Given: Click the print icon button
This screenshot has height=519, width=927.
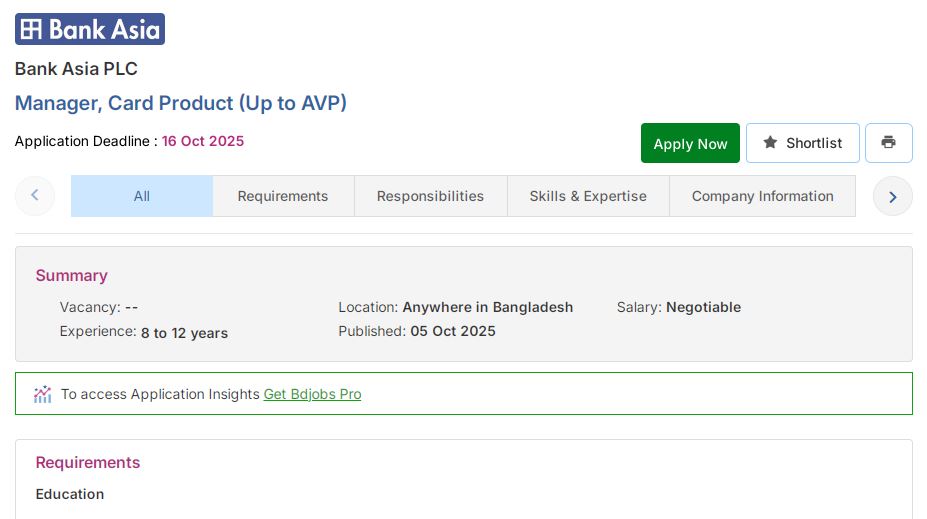Looking at the screenshot, I should pos(888,143).
